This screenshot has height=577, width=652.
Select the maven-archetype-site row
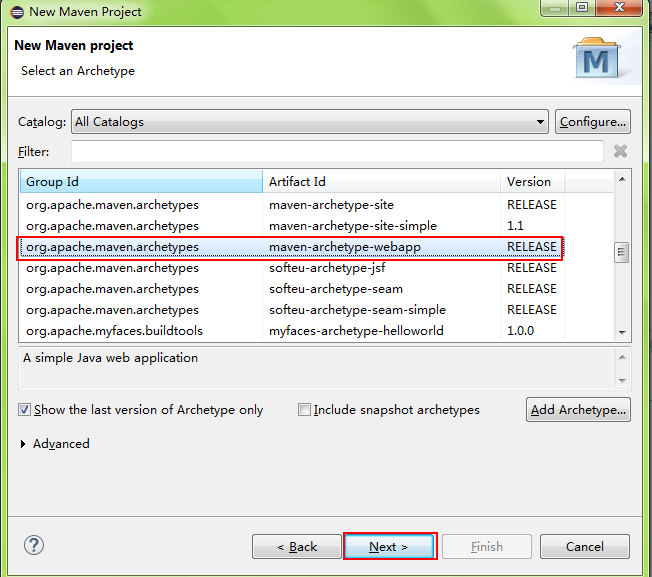pyautogui.click(x=291, y=205)
